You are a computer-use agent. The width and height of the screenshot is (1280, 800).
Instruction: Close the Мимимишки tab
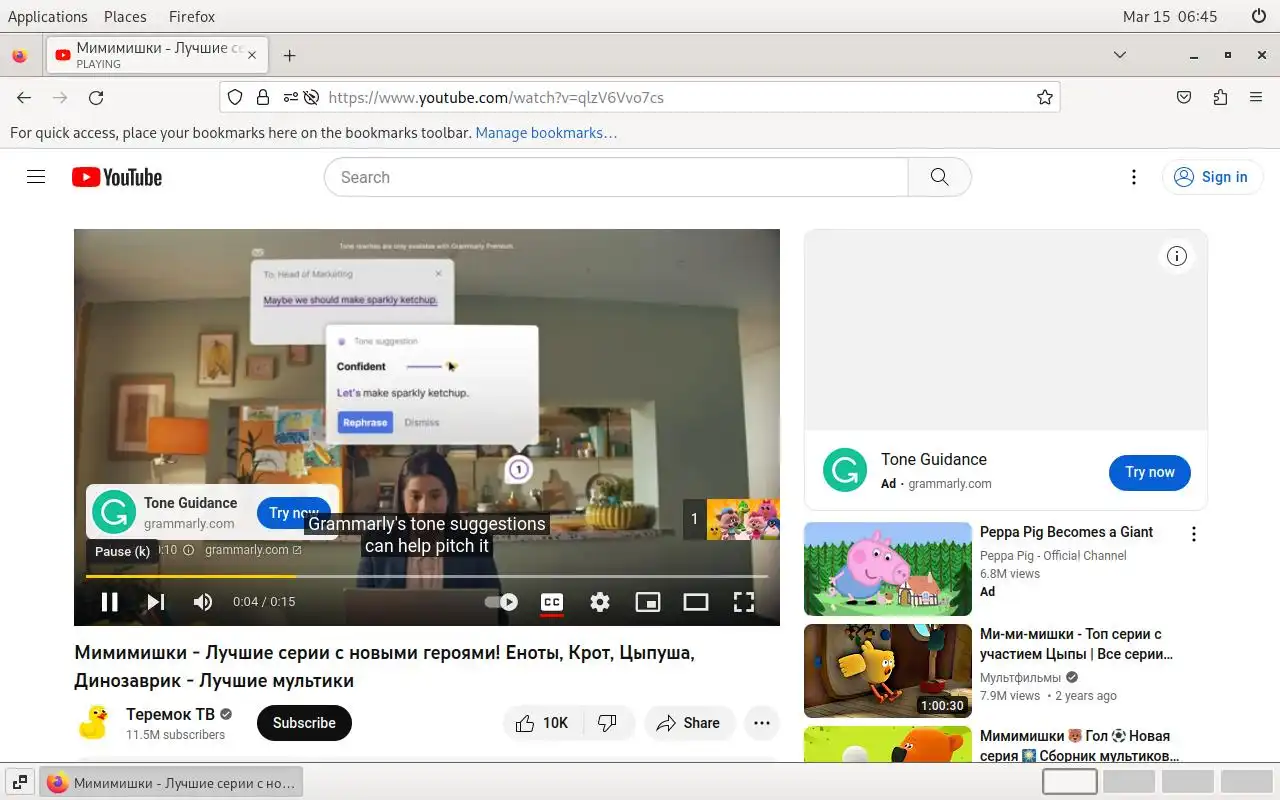pos(252,55)
